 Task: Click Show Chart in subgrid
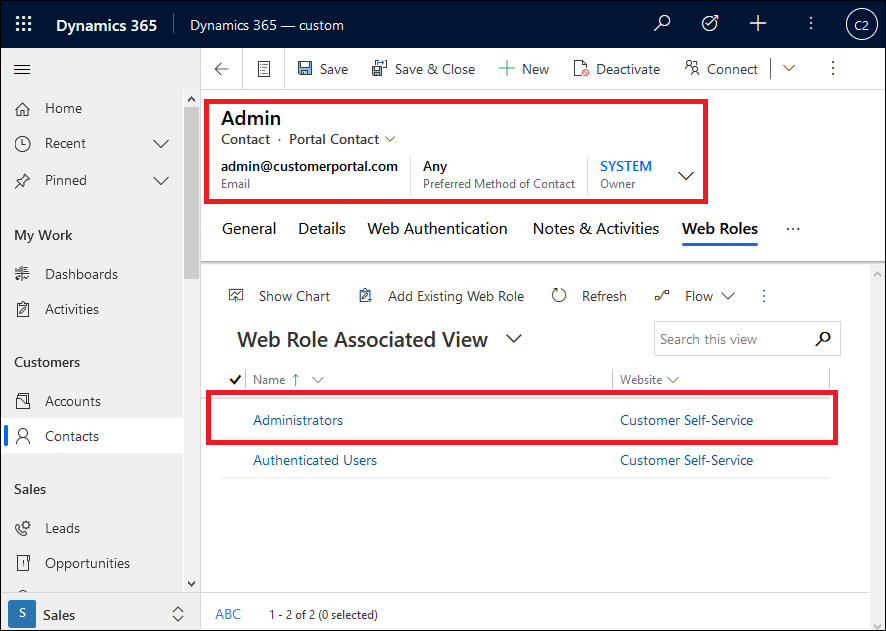point(279,296)
